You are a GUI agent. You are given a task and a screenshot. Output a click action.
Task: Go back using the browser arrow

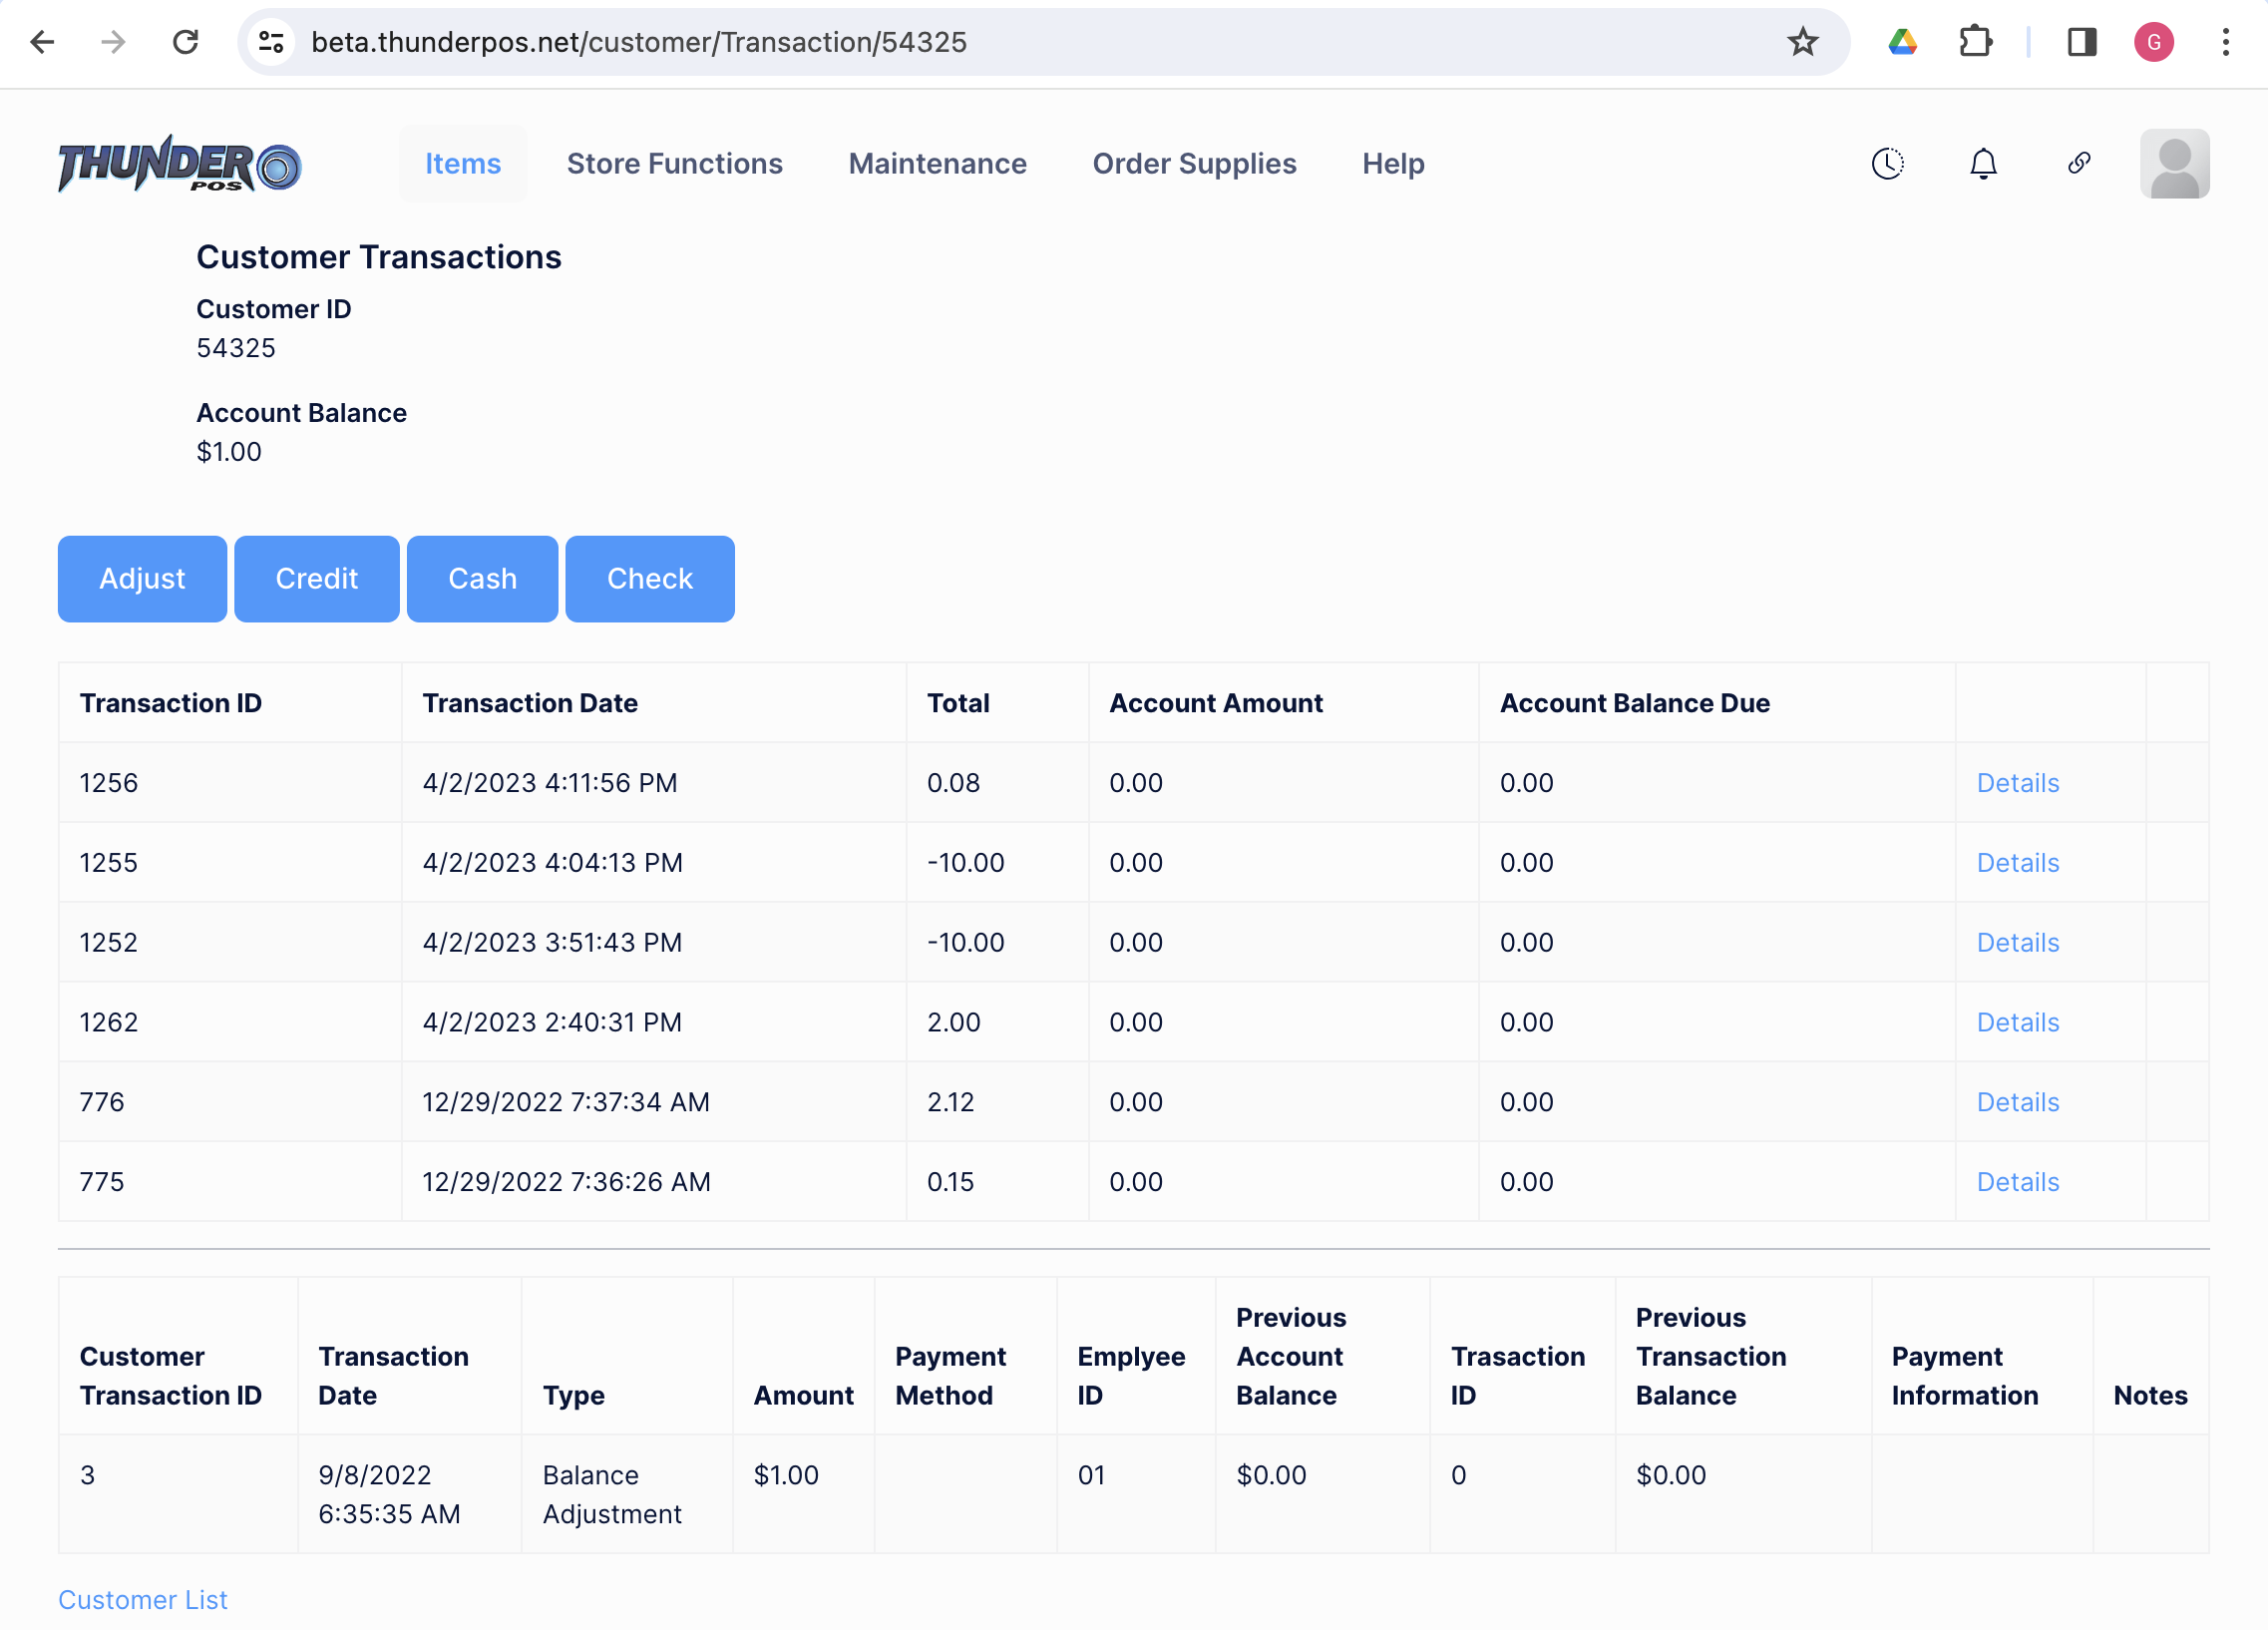point(41,42)
